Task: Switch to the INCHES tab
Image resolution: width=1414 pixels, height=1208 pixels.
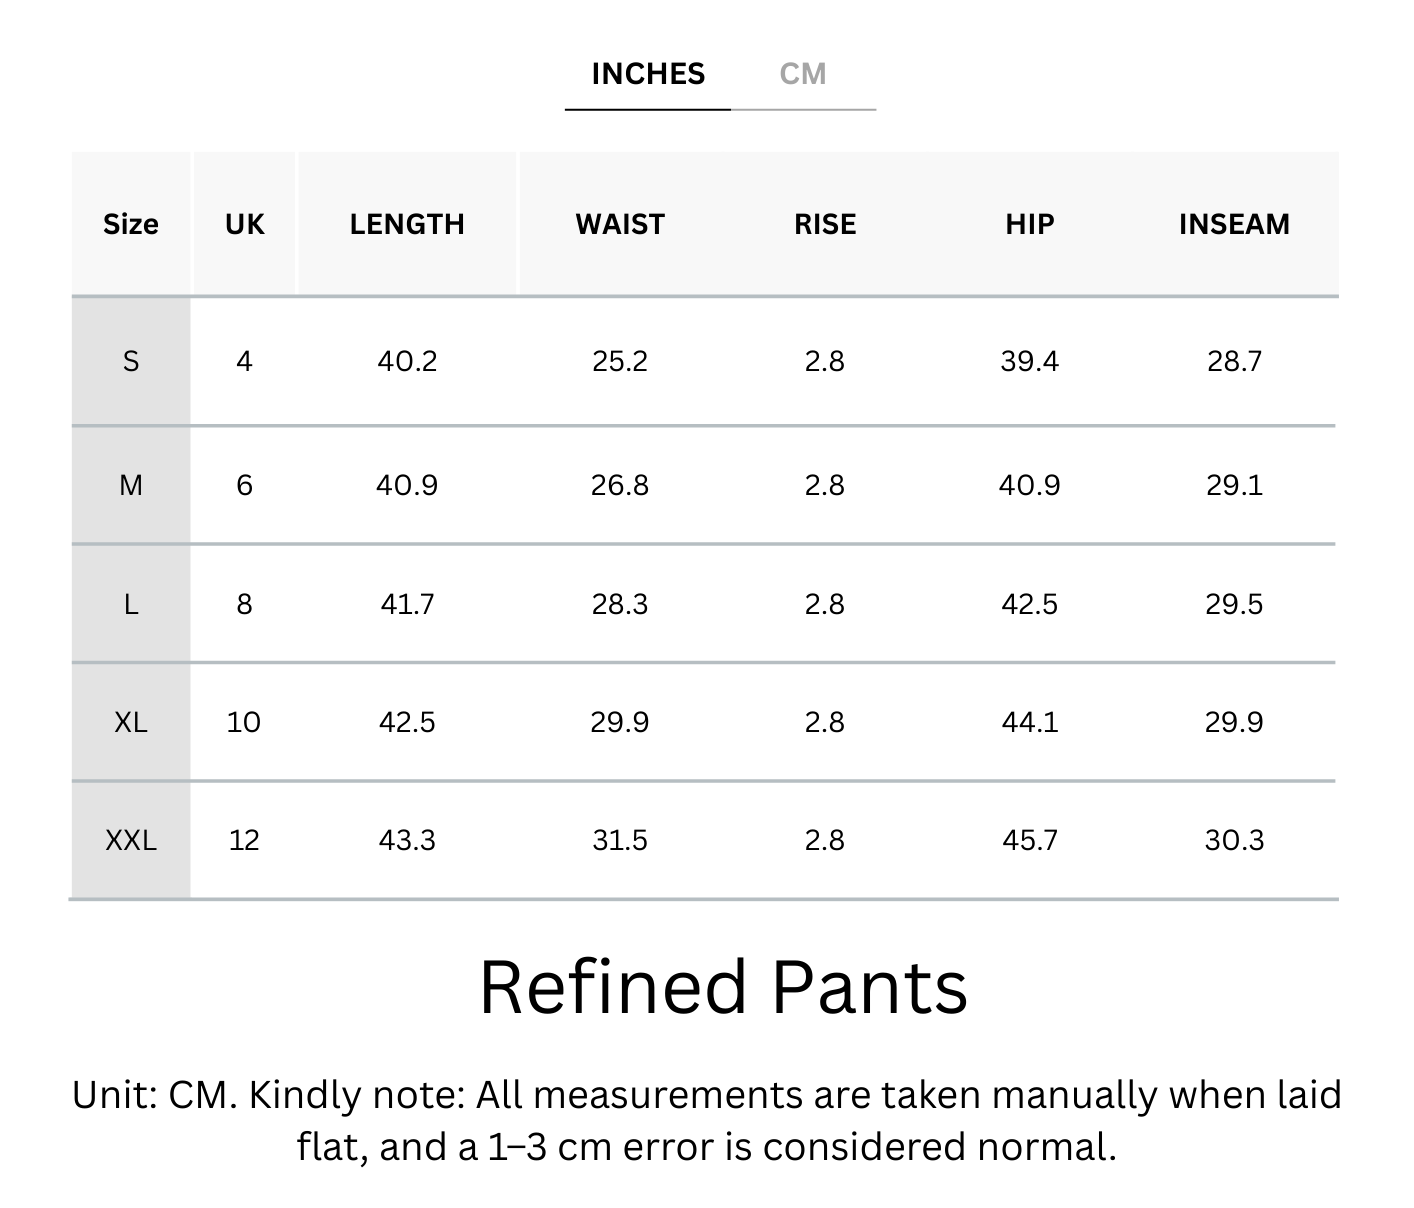Action: click(x=648, y=74)
